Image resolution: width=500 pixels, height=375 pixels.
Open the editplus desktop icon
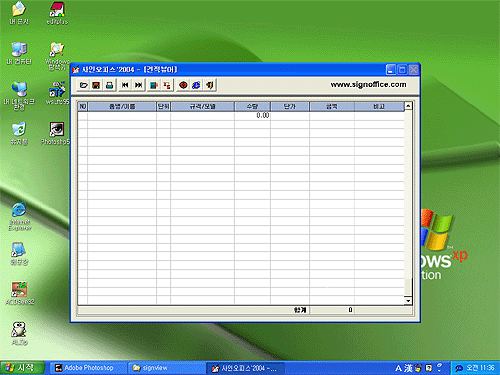coord(57,13)
